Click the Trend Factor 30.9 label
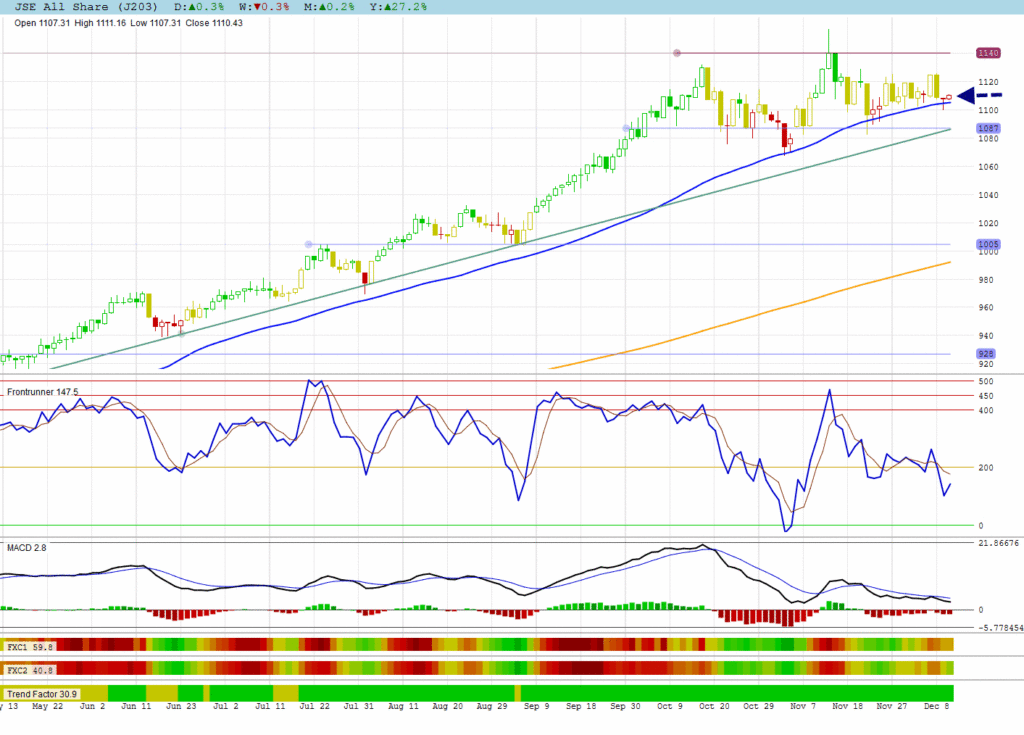 [41, 693]
